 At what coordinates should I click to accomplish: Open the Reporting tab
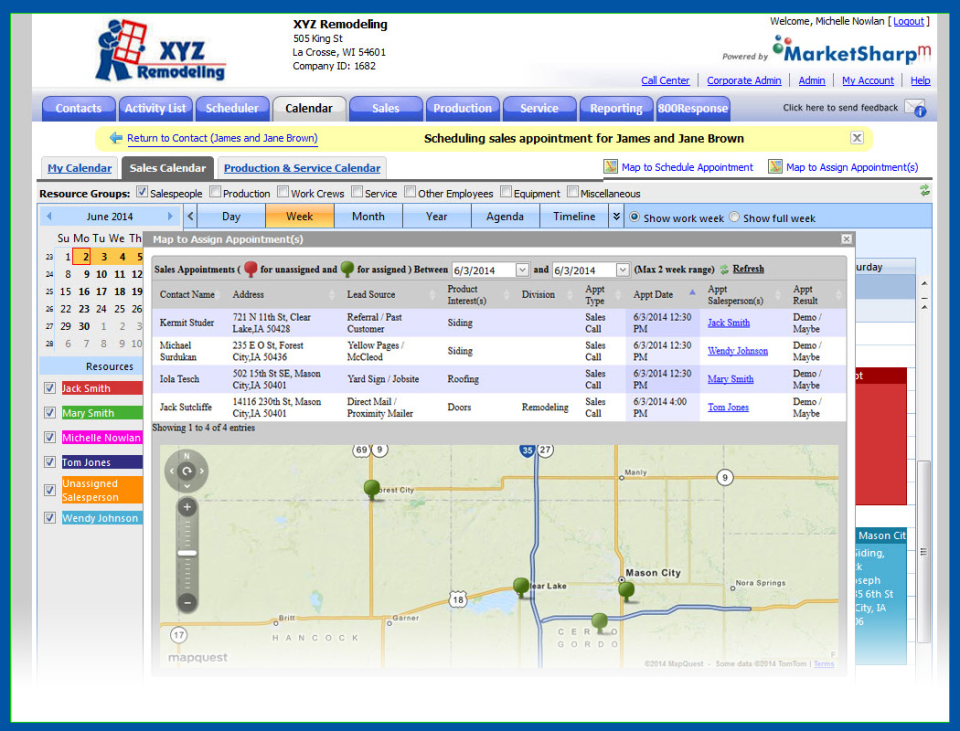[616, 108]
